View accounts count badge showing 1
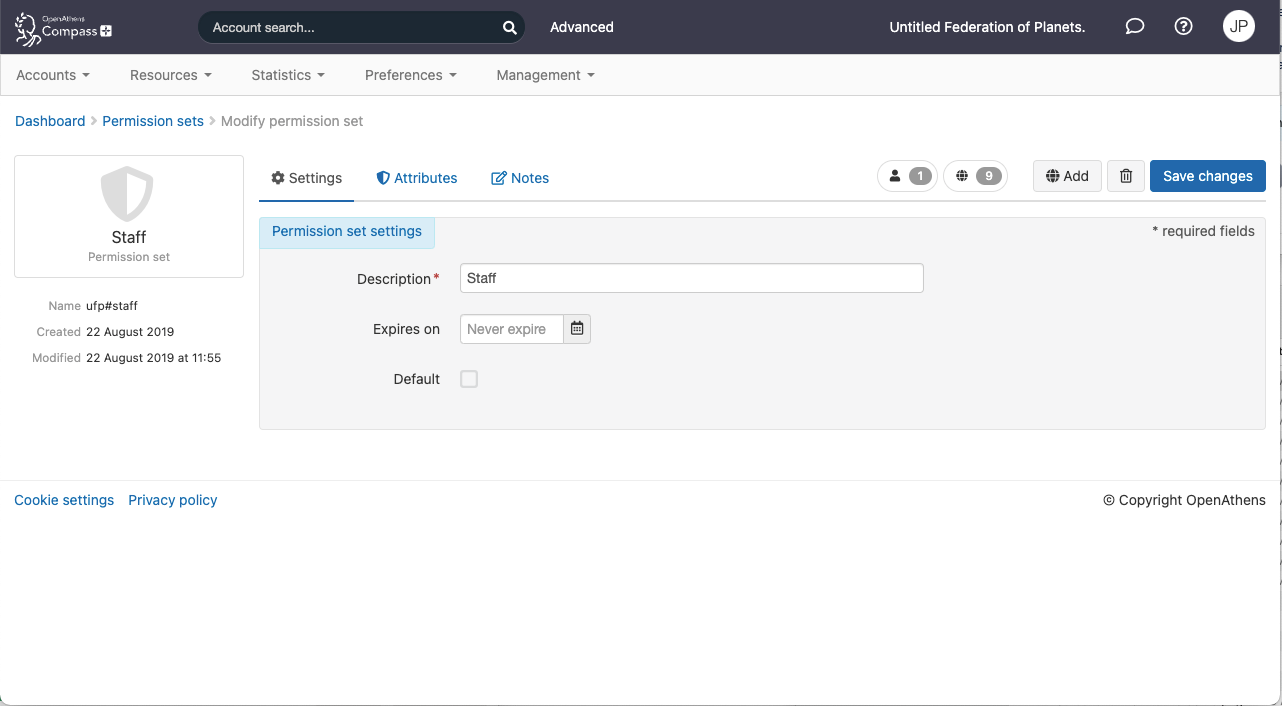The height and width of the screenshot is (706, 1282). point(908,176)
